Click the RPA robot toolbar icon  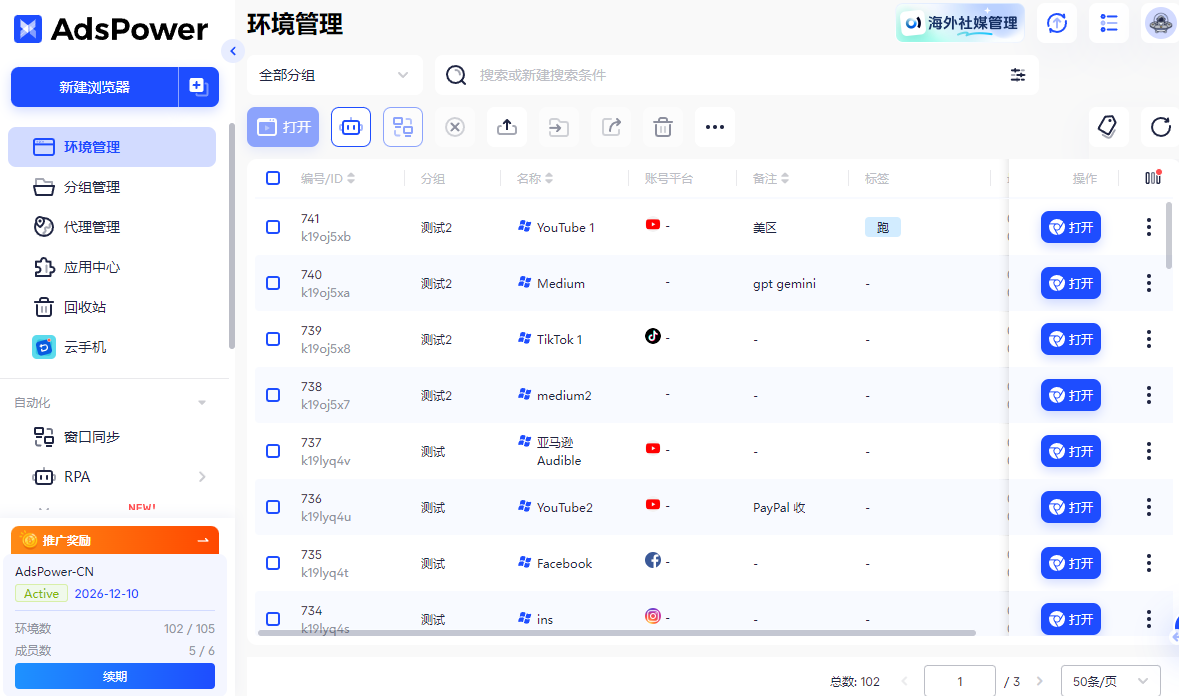click(350, 127)
